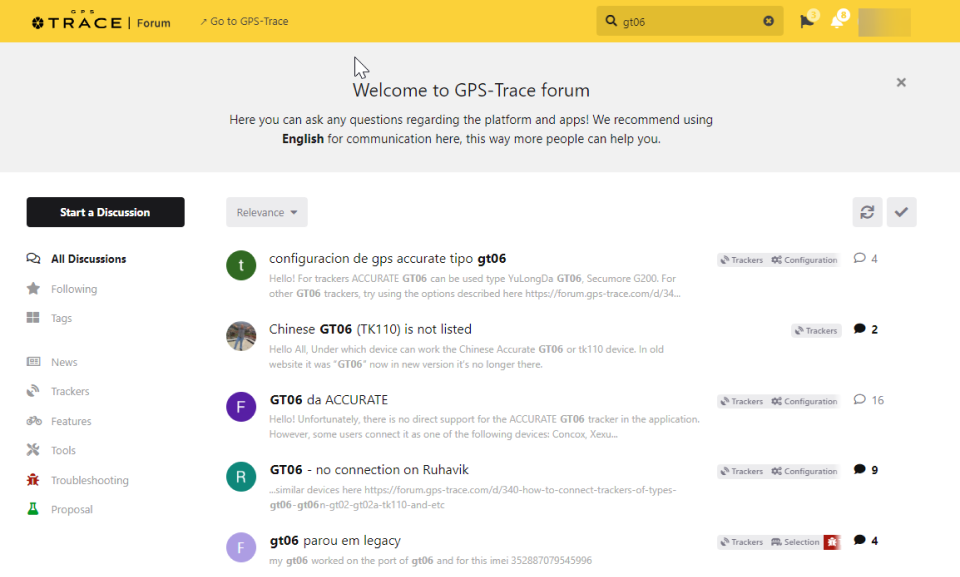Click the 9 replies count on the Ruhavik post
This screenshot has height=577, width=960.
coord(866,470)
